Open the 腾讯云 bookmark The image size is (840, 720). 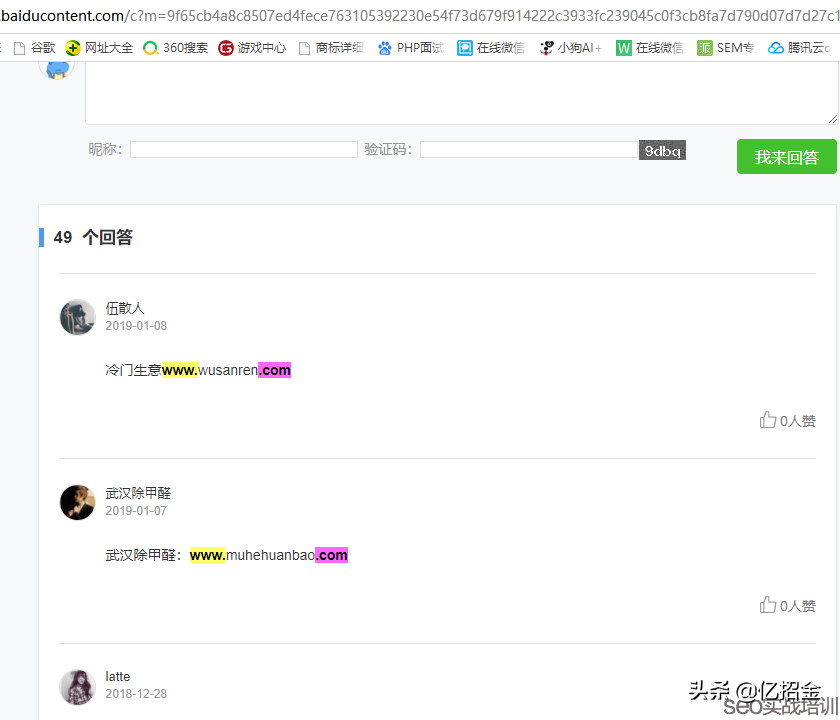click(x=799, y=48)
